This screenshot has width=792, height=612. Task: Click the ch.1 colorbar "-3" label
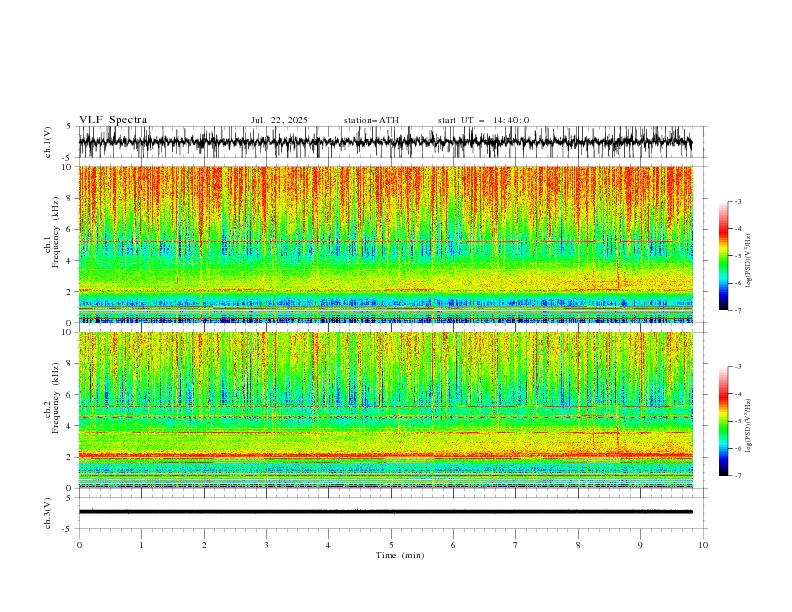[738, 201]
